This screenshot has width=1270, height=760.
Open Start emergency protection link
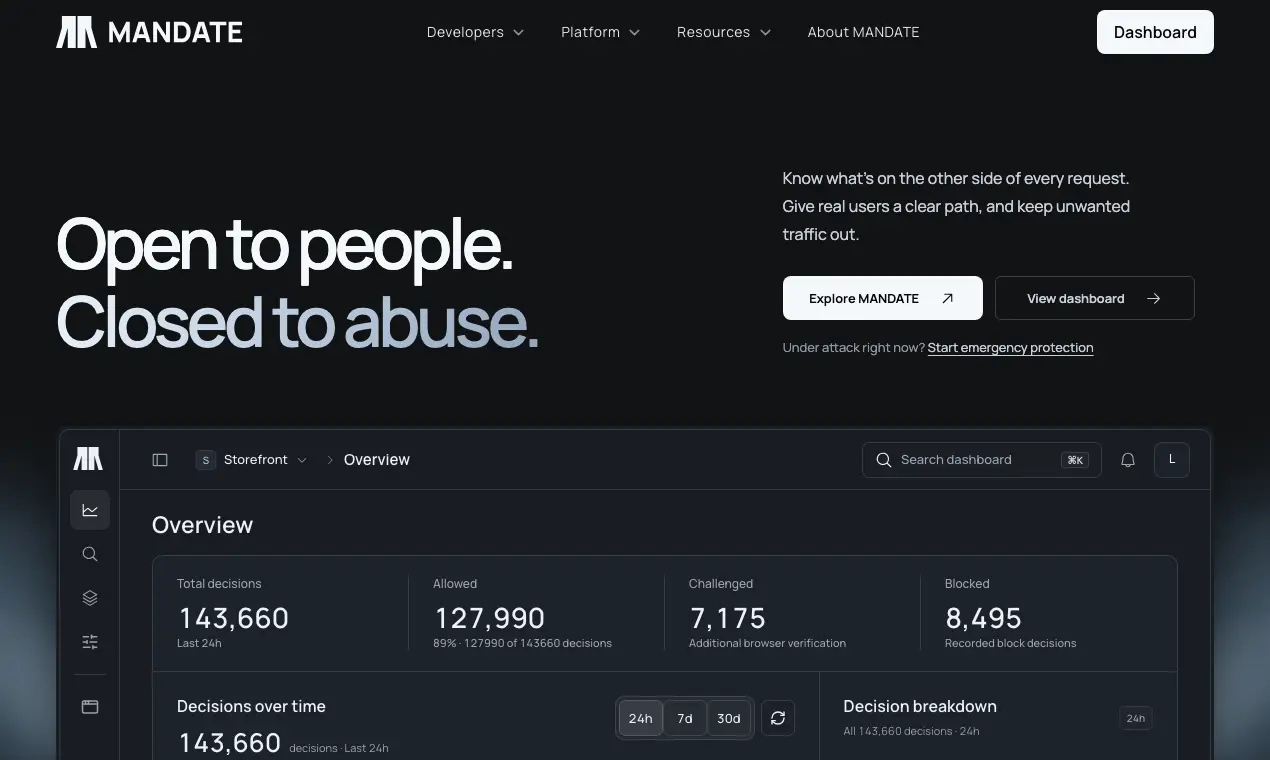[x=1010, y=348]
